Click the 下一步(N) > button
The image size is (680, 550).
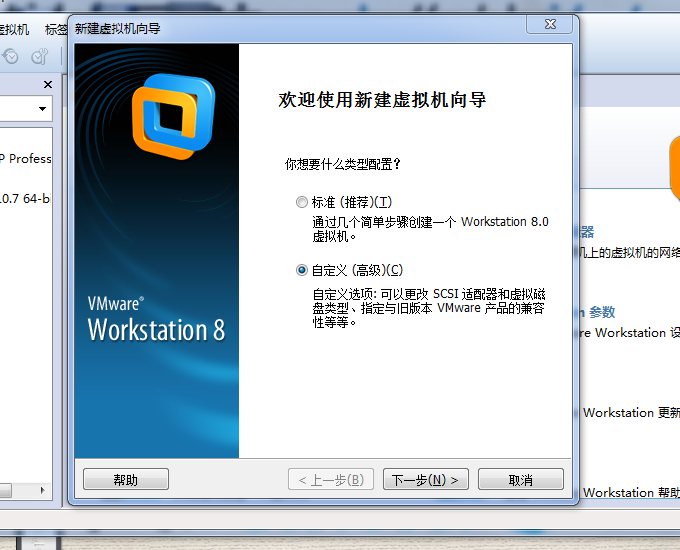pos(425,479)
